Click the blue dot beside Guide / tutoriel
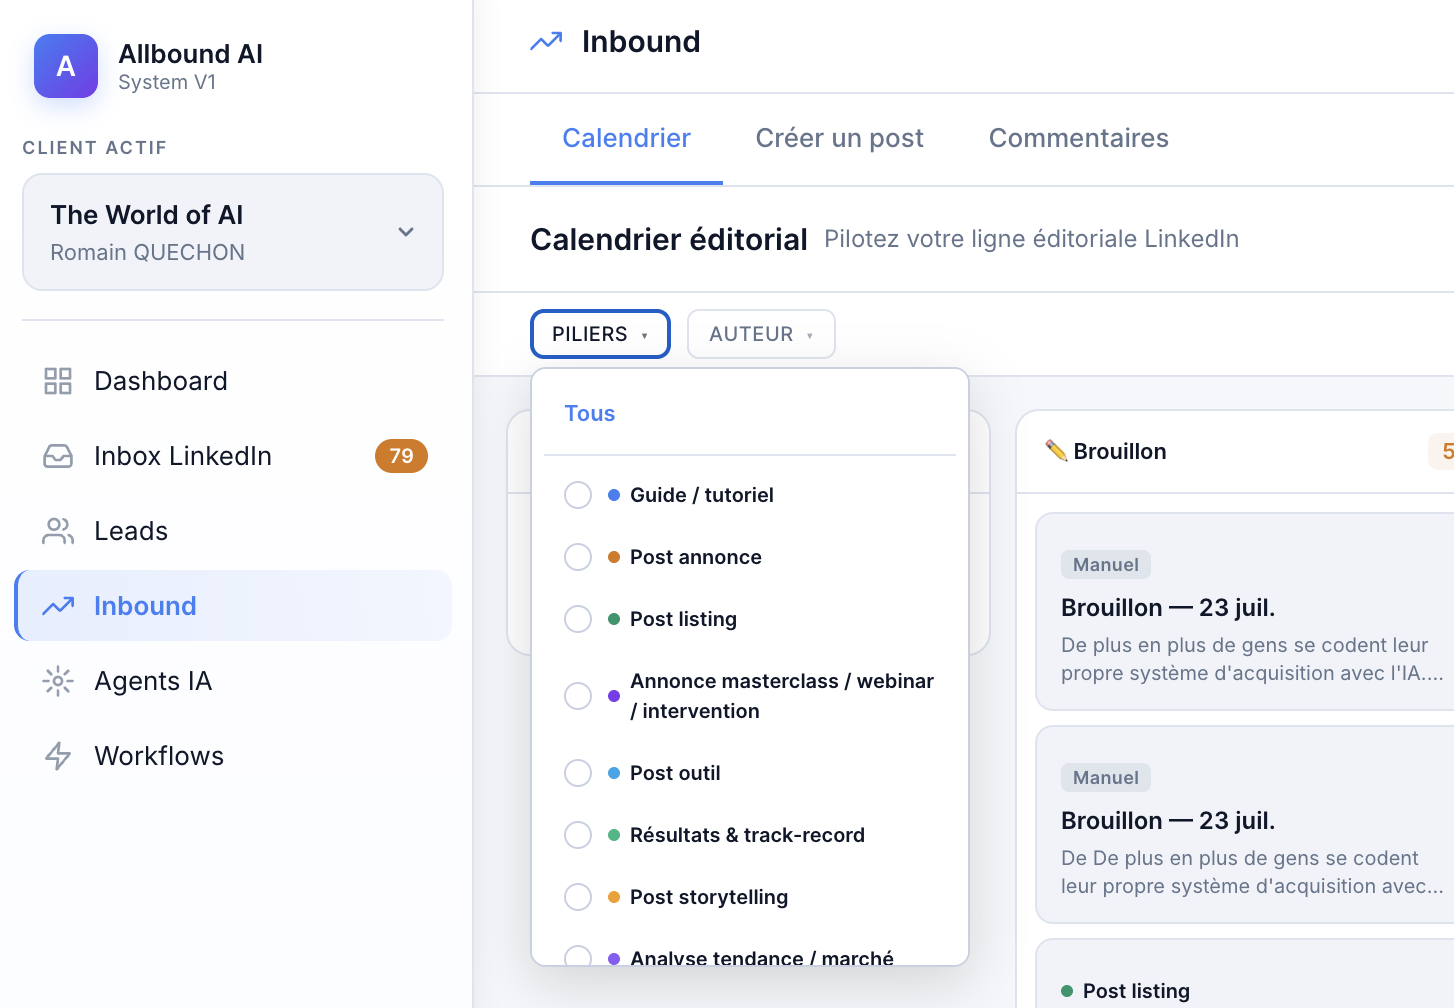The height and width of the screenshot is (1008, 1454). [614, 495]
